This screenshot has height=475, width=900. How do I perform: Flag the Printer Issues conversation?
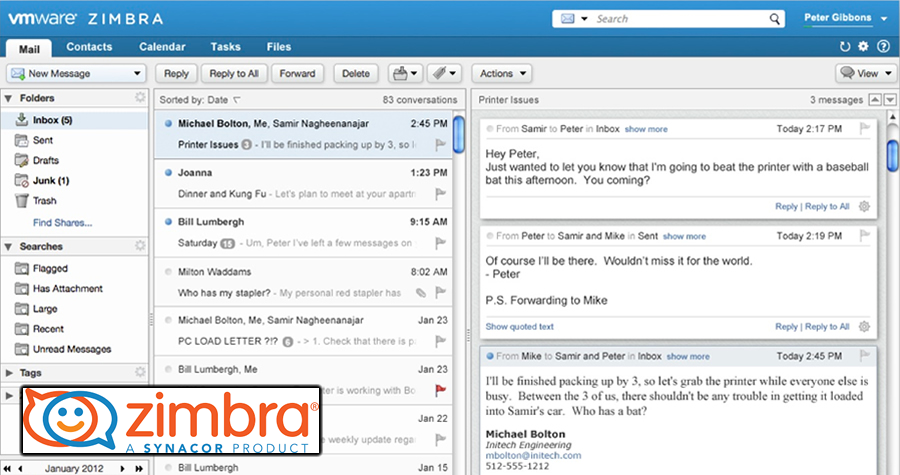coord(440,145)
